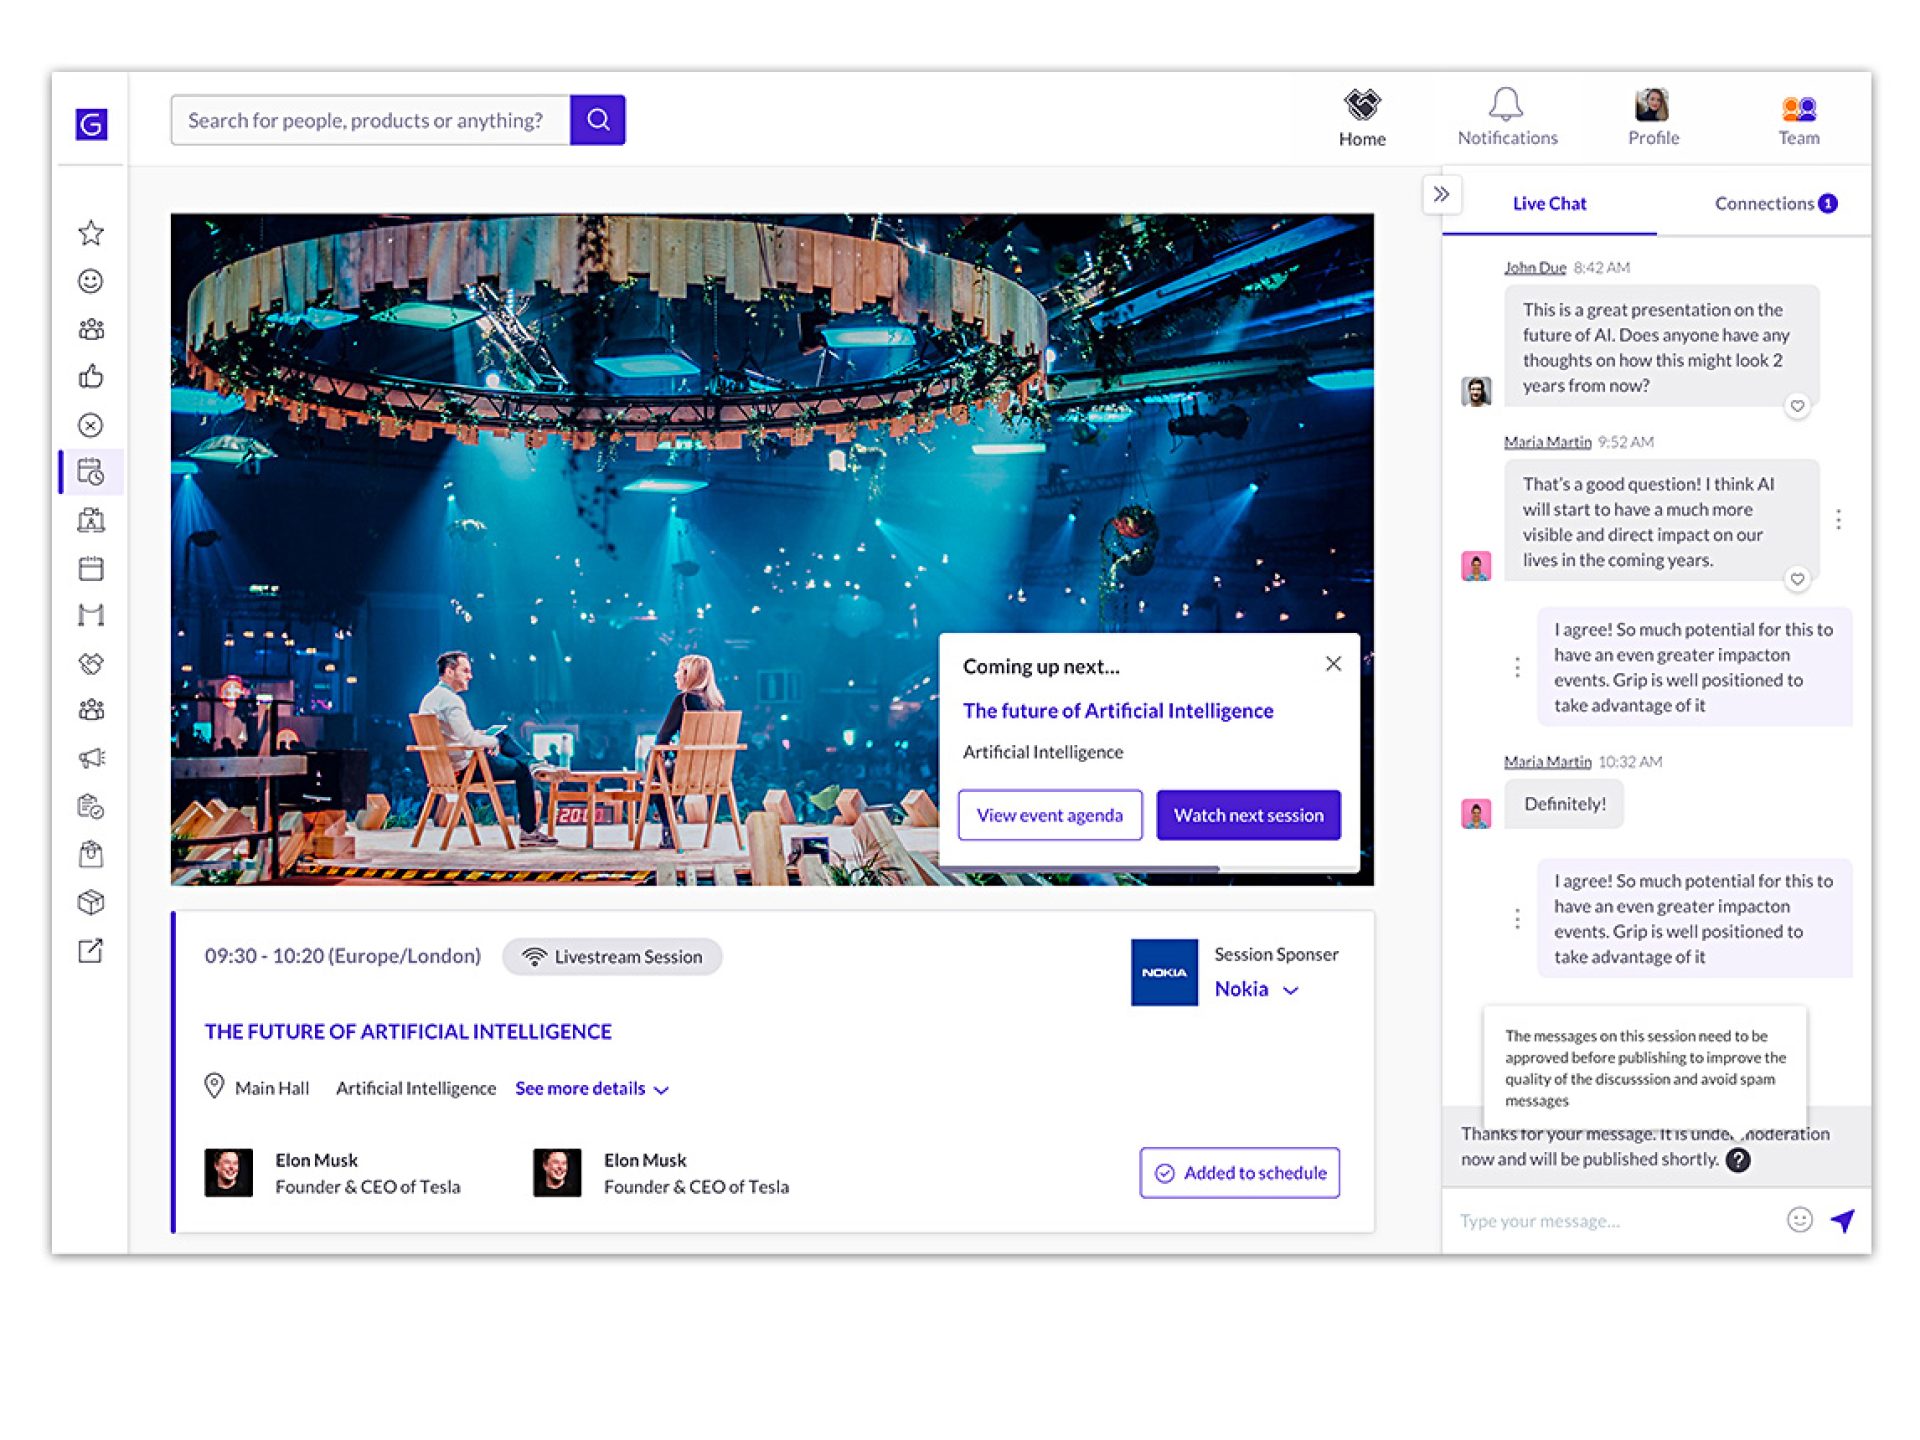Open the clipboard checklist sidebar icon
The width and height of the screenshot is (1920, 1440).
91,806
